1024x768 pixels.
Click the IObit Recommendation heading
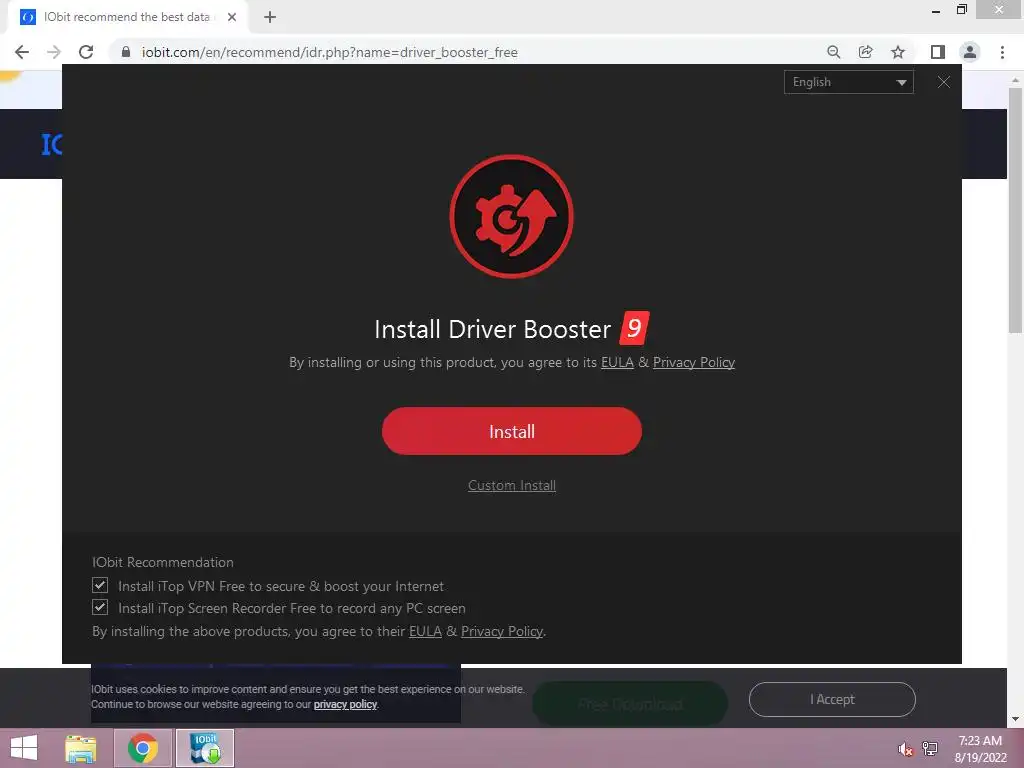163,562
